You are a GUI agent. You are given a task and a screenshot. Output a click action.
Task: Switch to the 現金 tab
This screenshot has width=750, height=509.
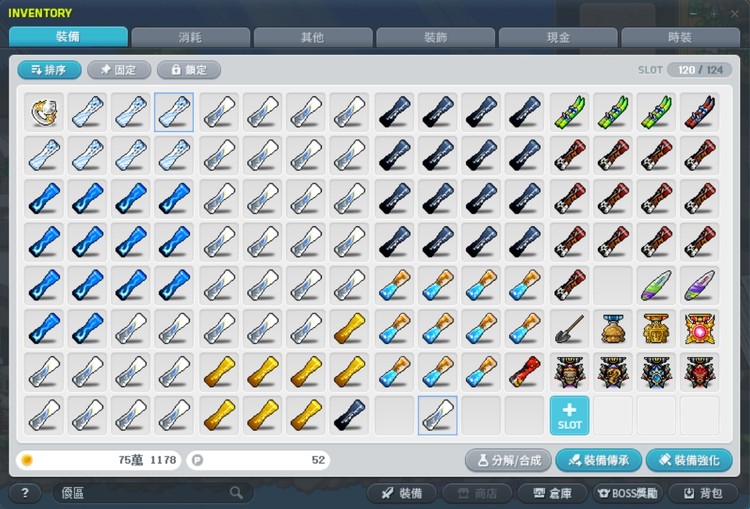pyautogui.click(x=558, y=37)
